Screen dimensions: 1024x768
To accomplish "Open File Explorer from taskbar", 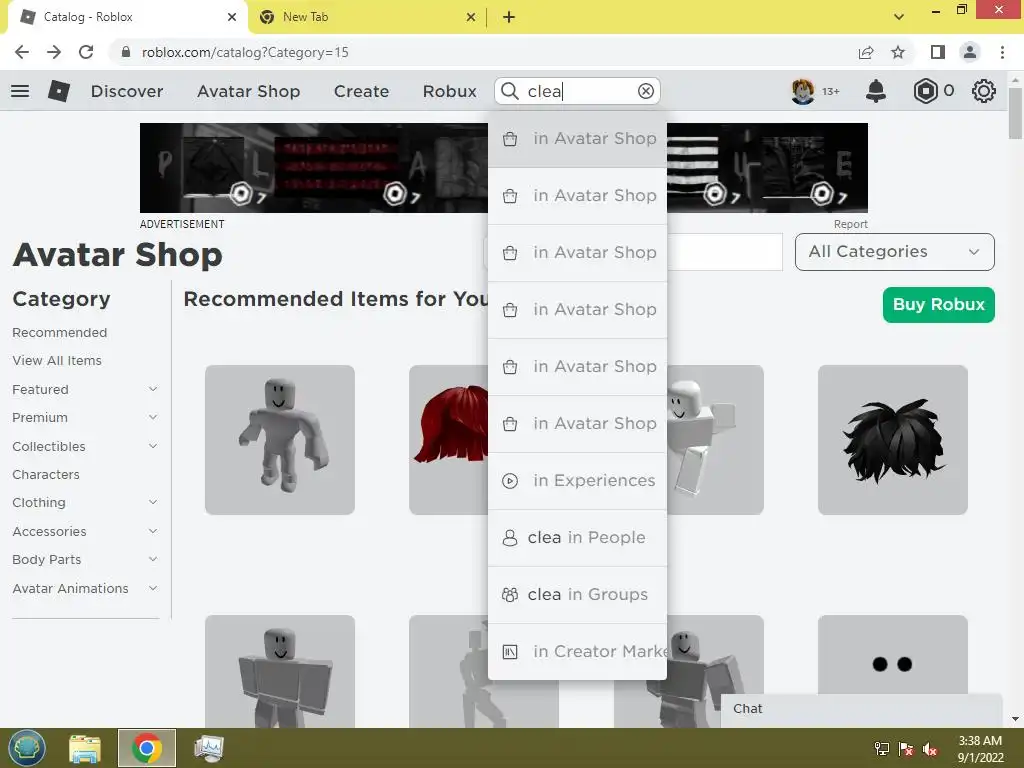I will pos(86,748).
